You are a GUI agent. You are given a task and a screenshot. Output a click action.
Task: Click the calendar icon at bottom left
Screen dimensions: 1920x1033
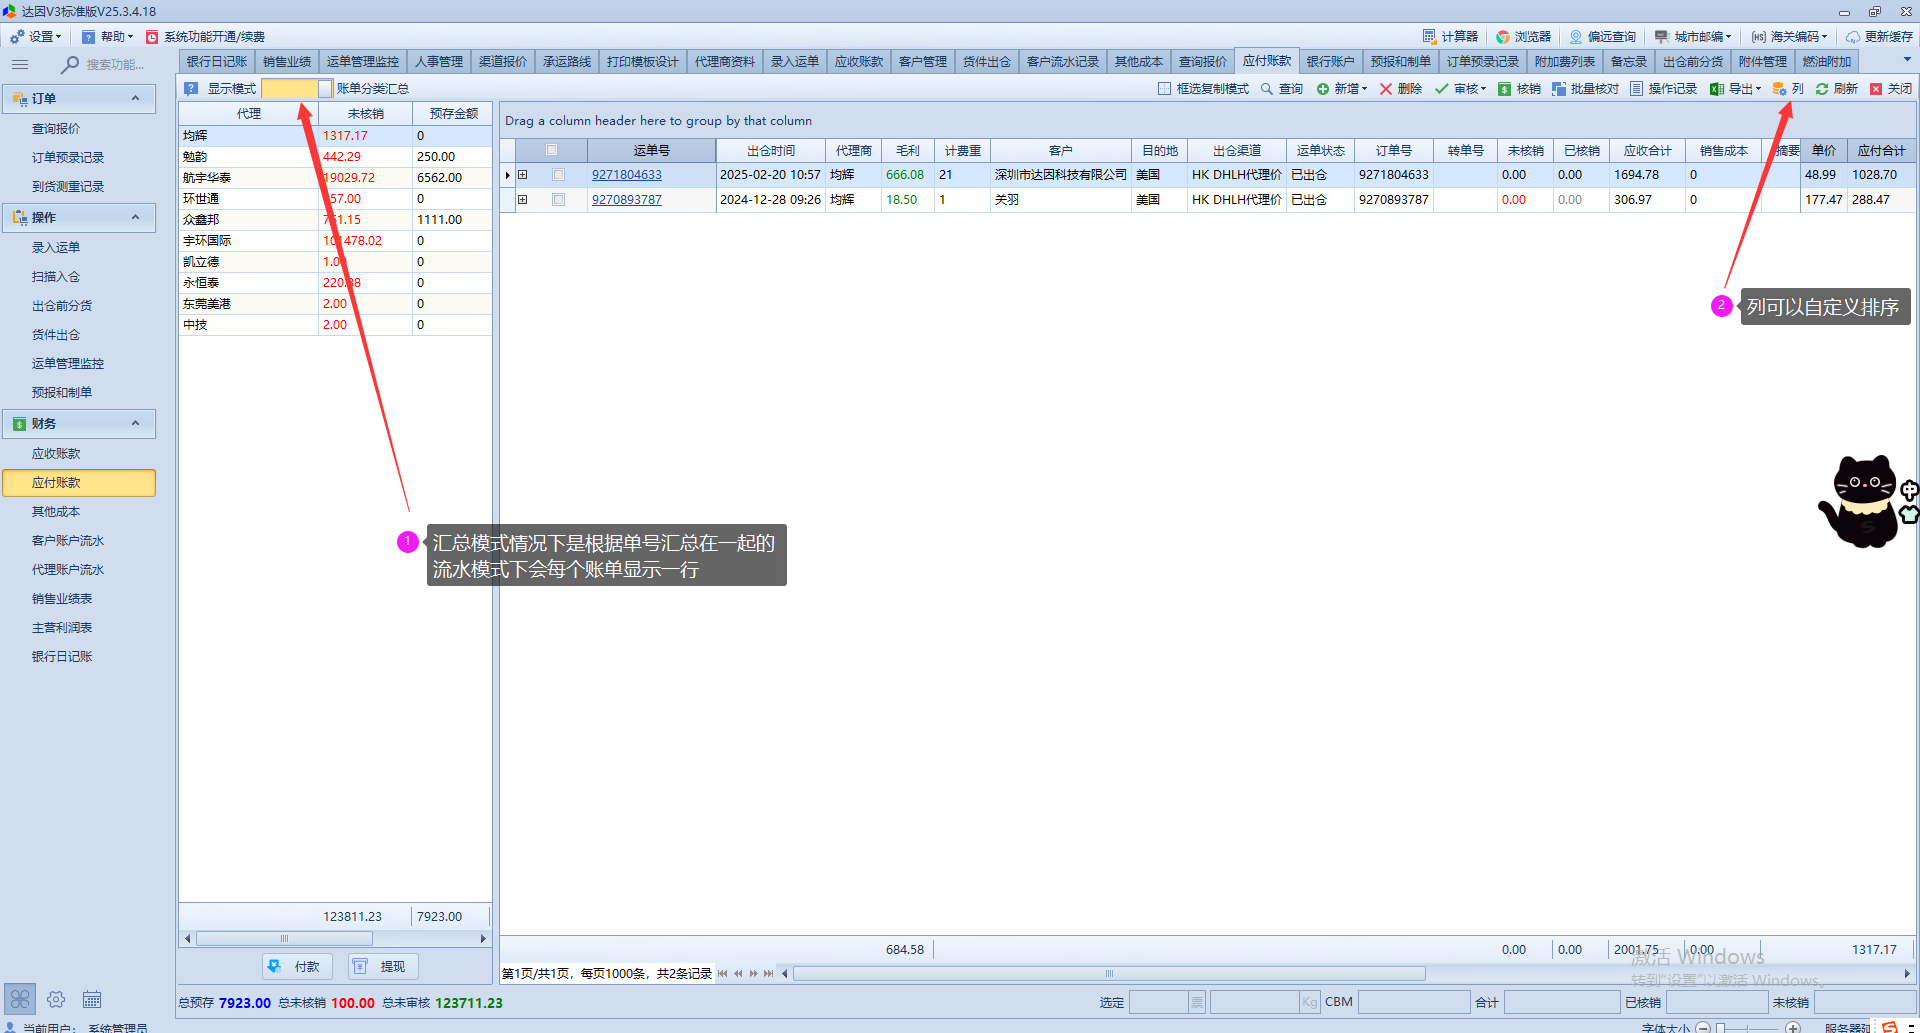click(x=92, y=999)
